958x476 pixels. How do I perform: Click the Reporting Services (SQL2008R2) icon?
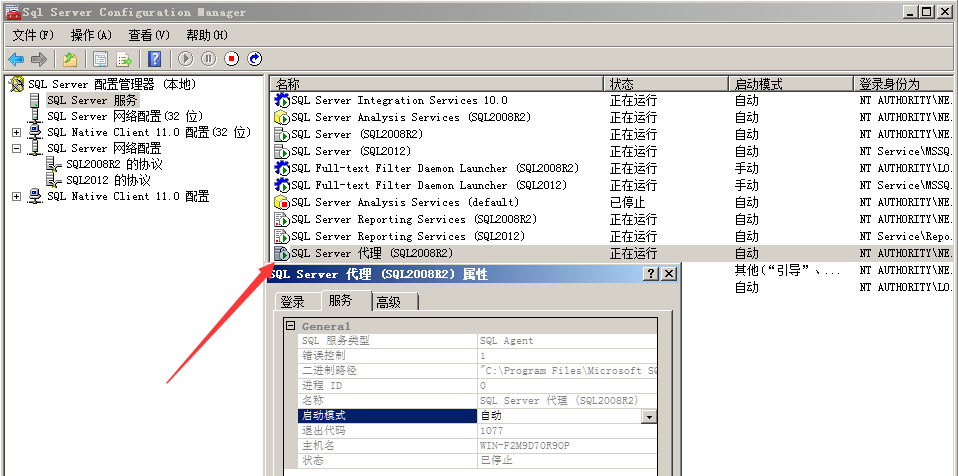[x=282, y=219]
